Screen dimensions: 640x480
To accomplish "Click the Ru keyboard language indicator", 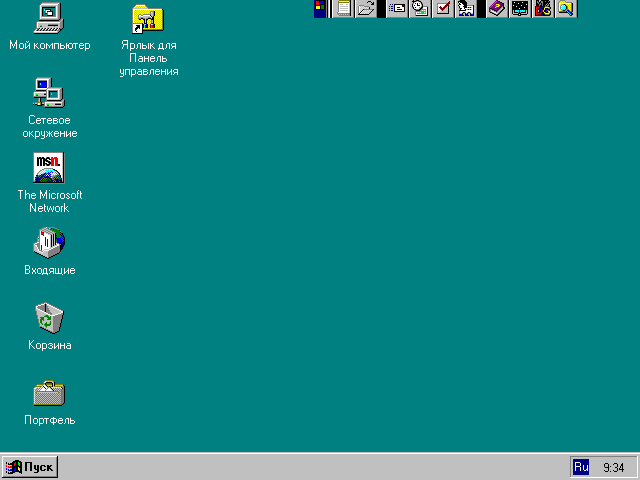I will point(581,467).
